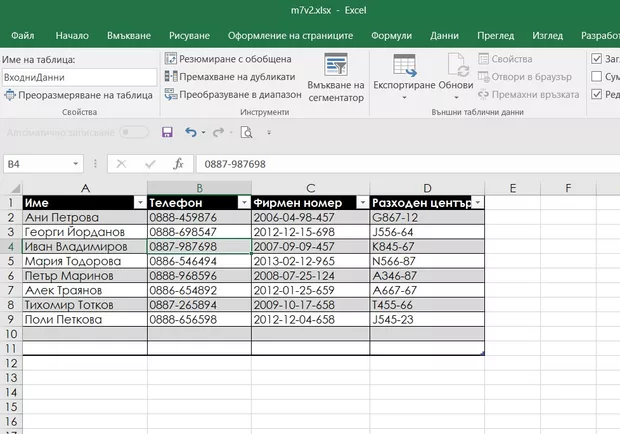The width and height of the screenshot is (620, 434).
Task: Toggle the AutoSave (Автоматично записване) switch
Action: tap(133, 132)
